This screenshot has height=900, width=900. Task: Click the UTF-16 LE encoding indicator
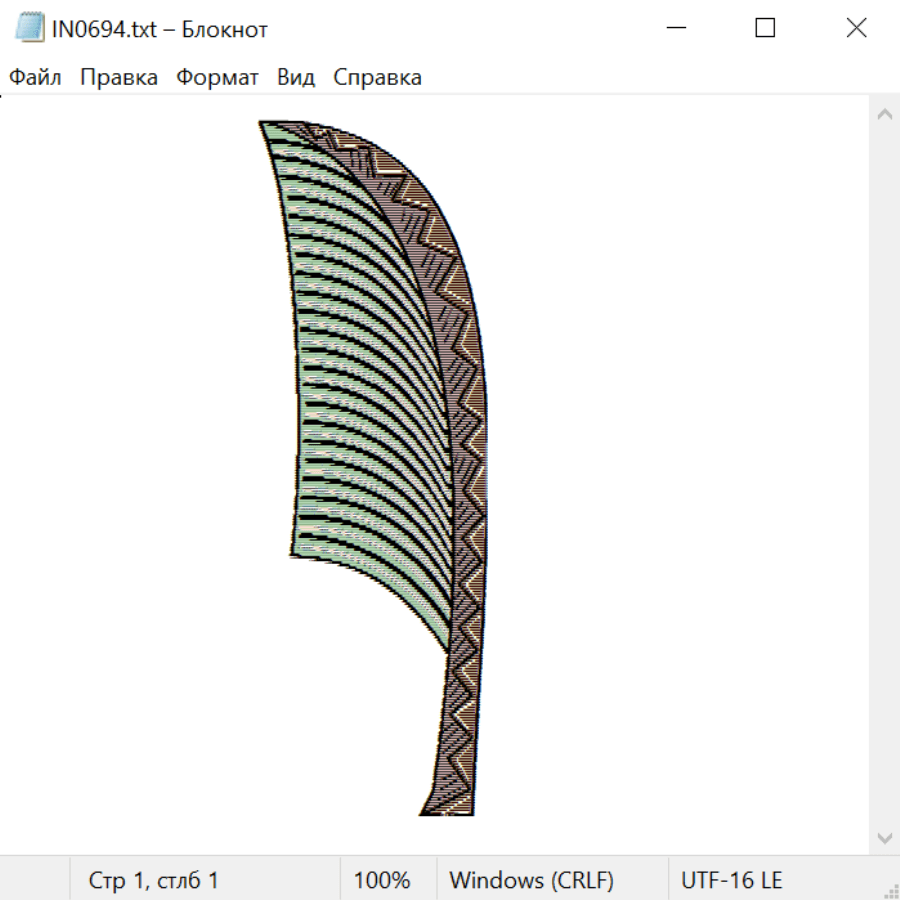(x=731, y=881)
